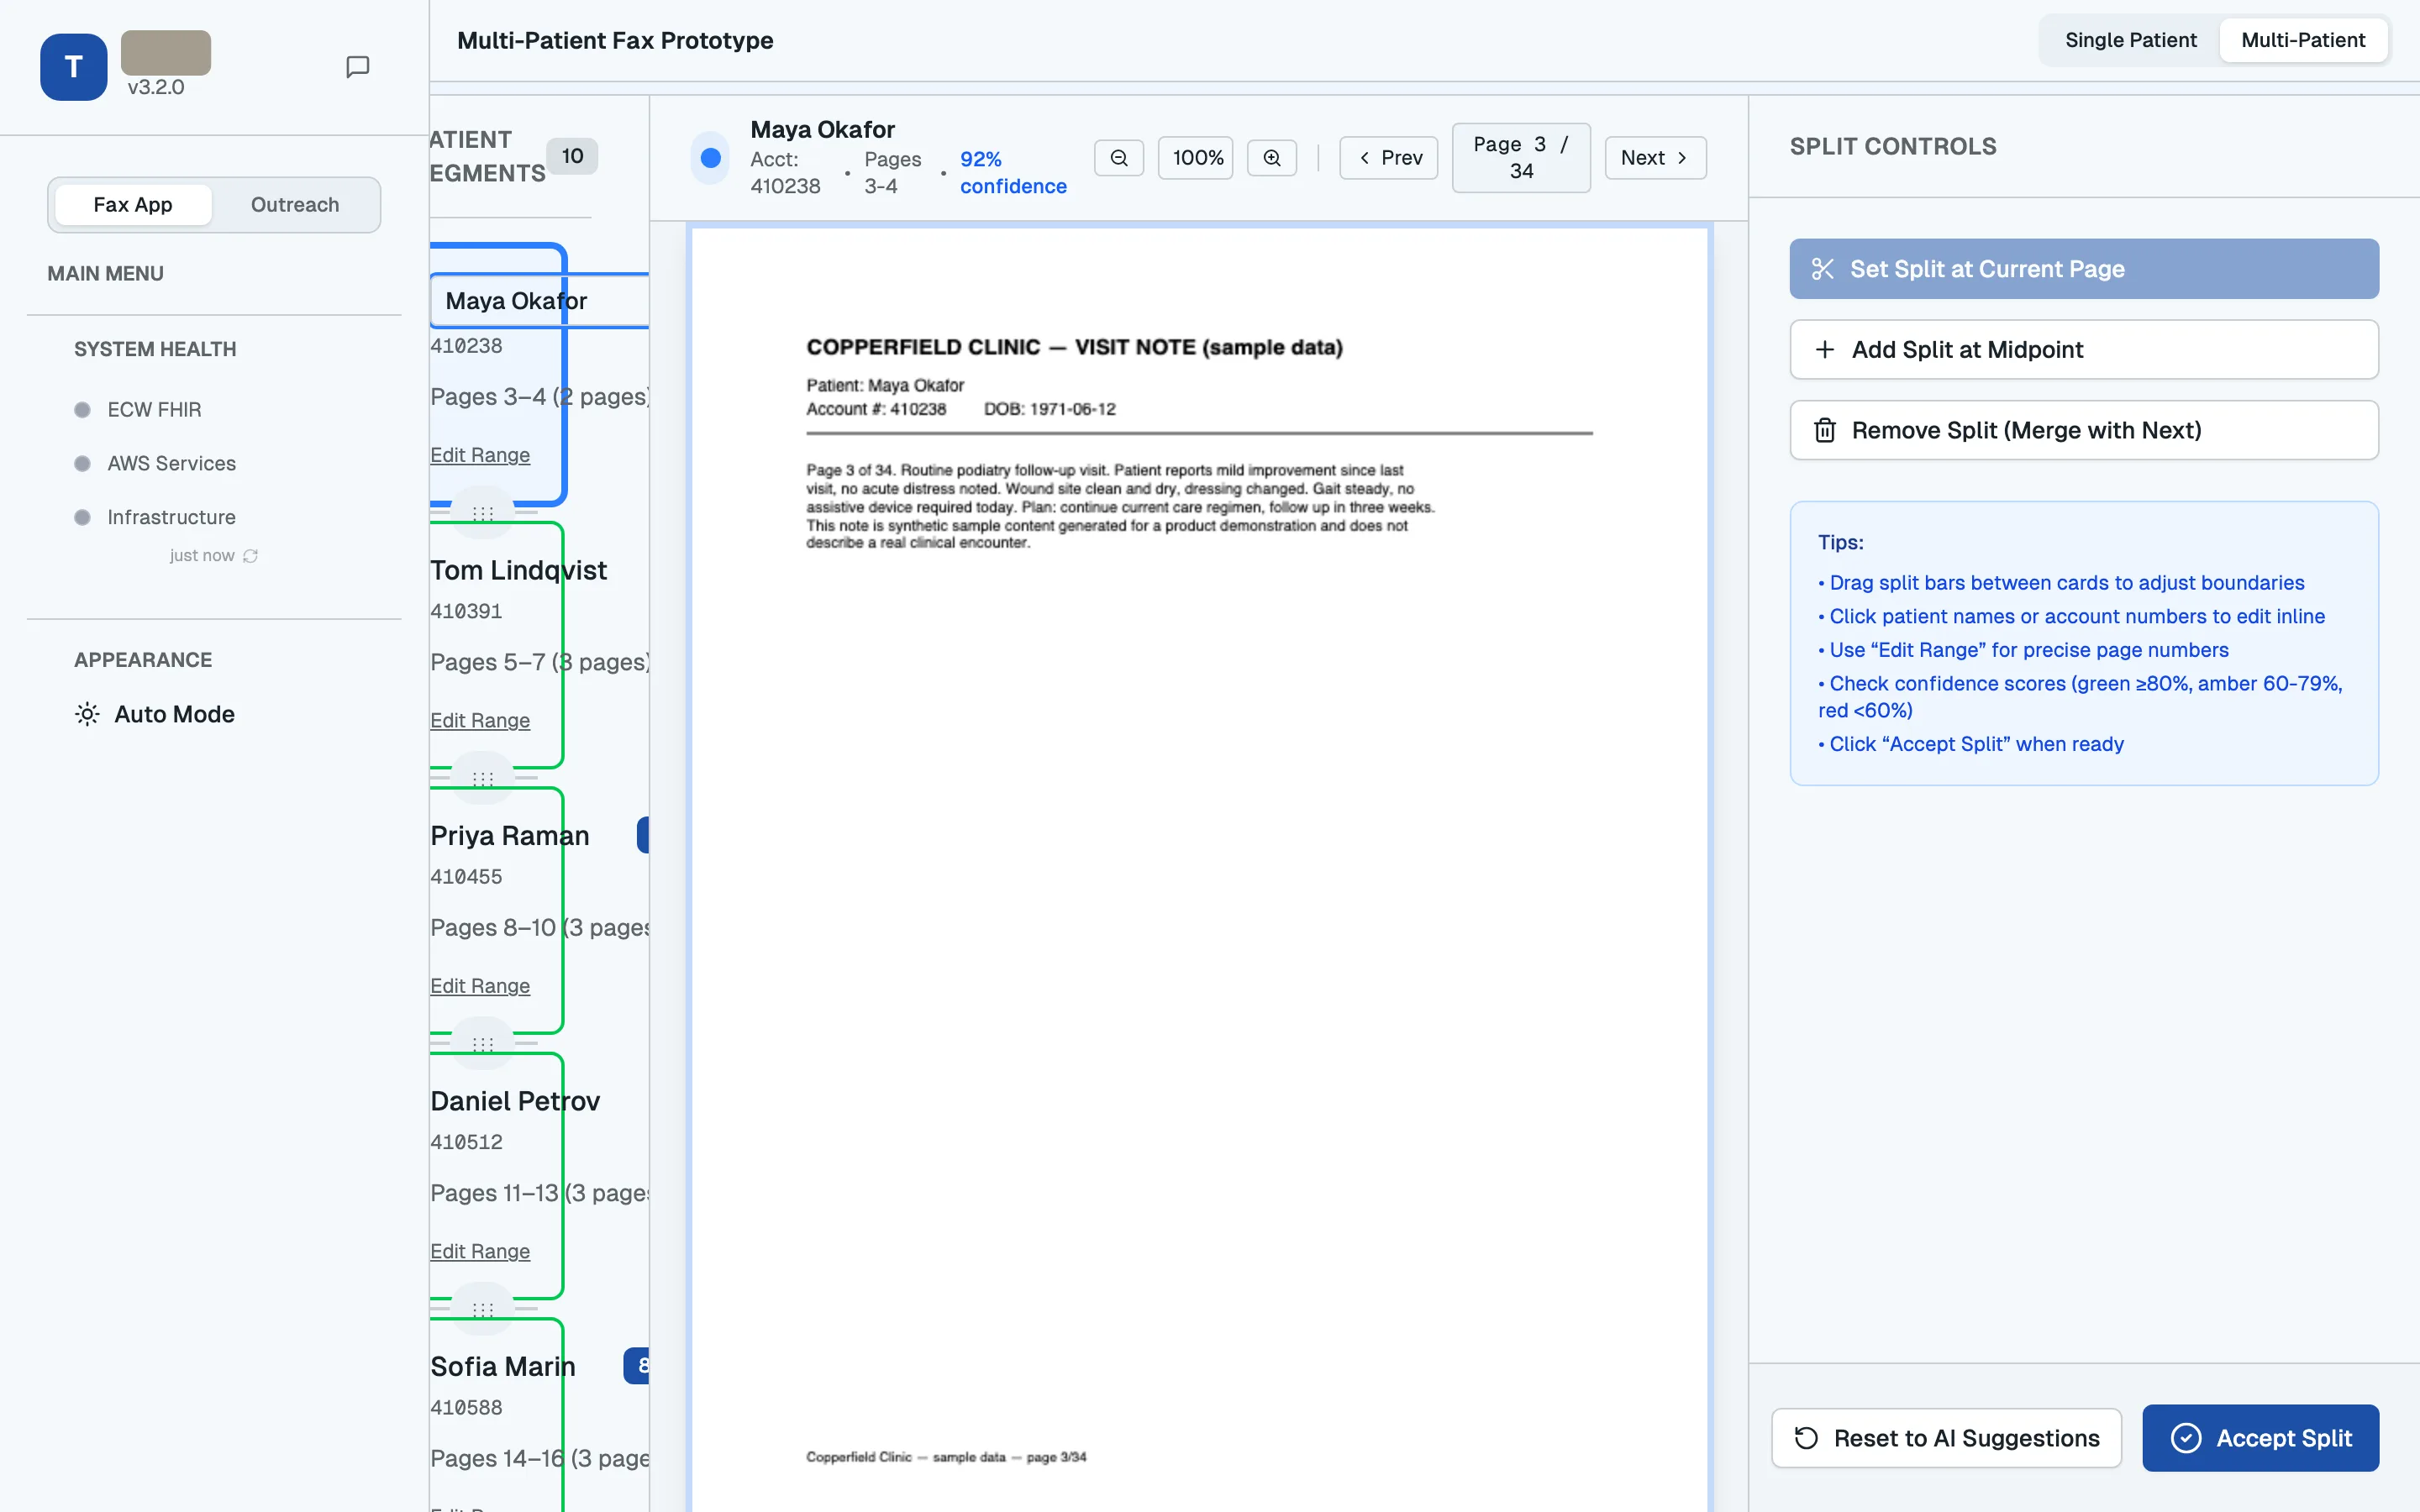
Task: Grab the split bar handle below Maya Okafor card
Action: (x=483, y=513)
